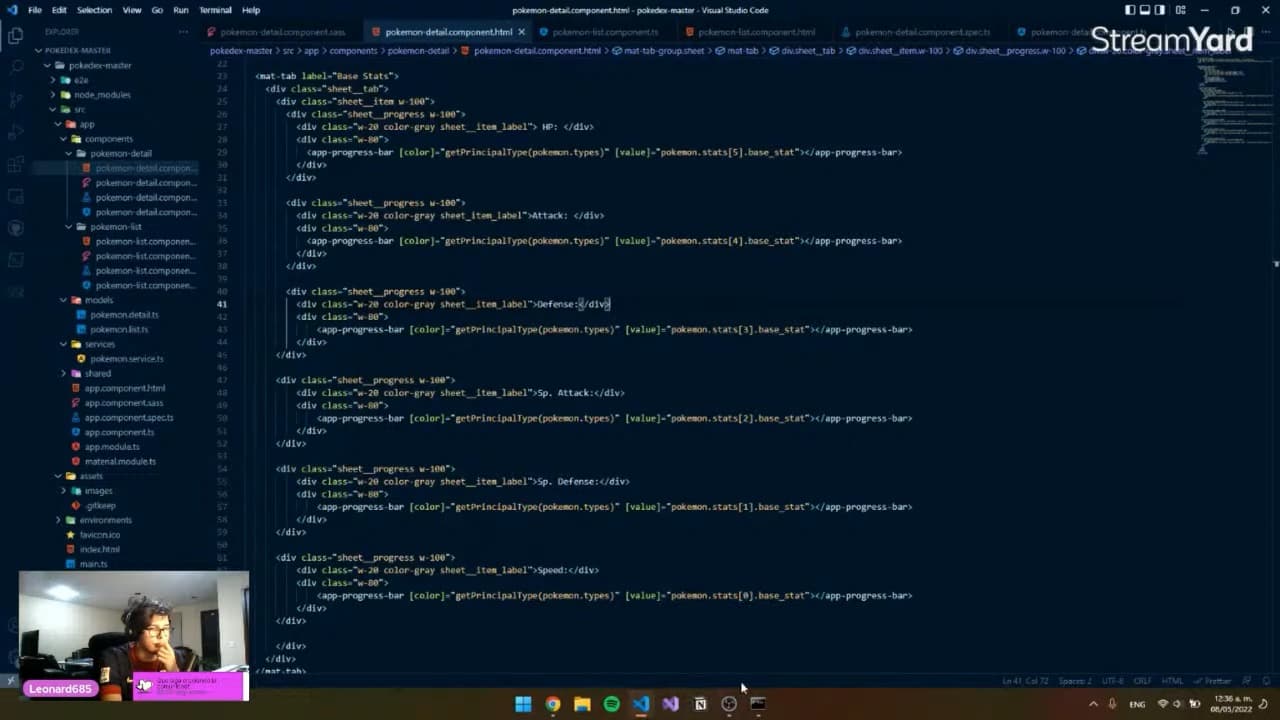Image resolution: width=1280 pixels, height=720 pixels.
Task: Change HTML language mode in status bar
Action: (1172, 681)
